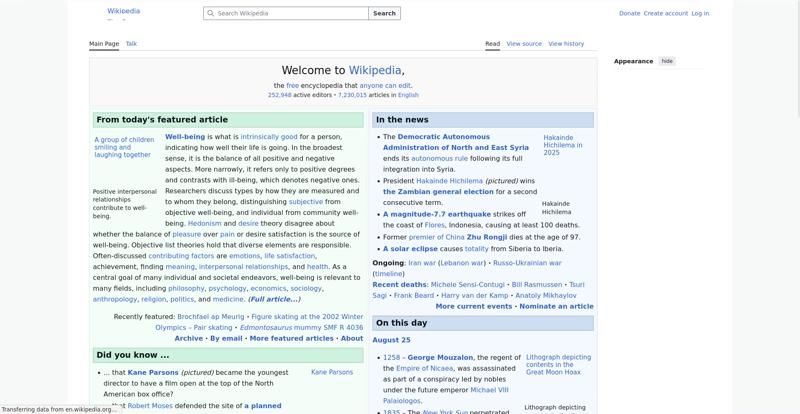The width and height of the screenshot is (800, 414).
Task: Click the 'By email' link
Action: pos(226,338)
